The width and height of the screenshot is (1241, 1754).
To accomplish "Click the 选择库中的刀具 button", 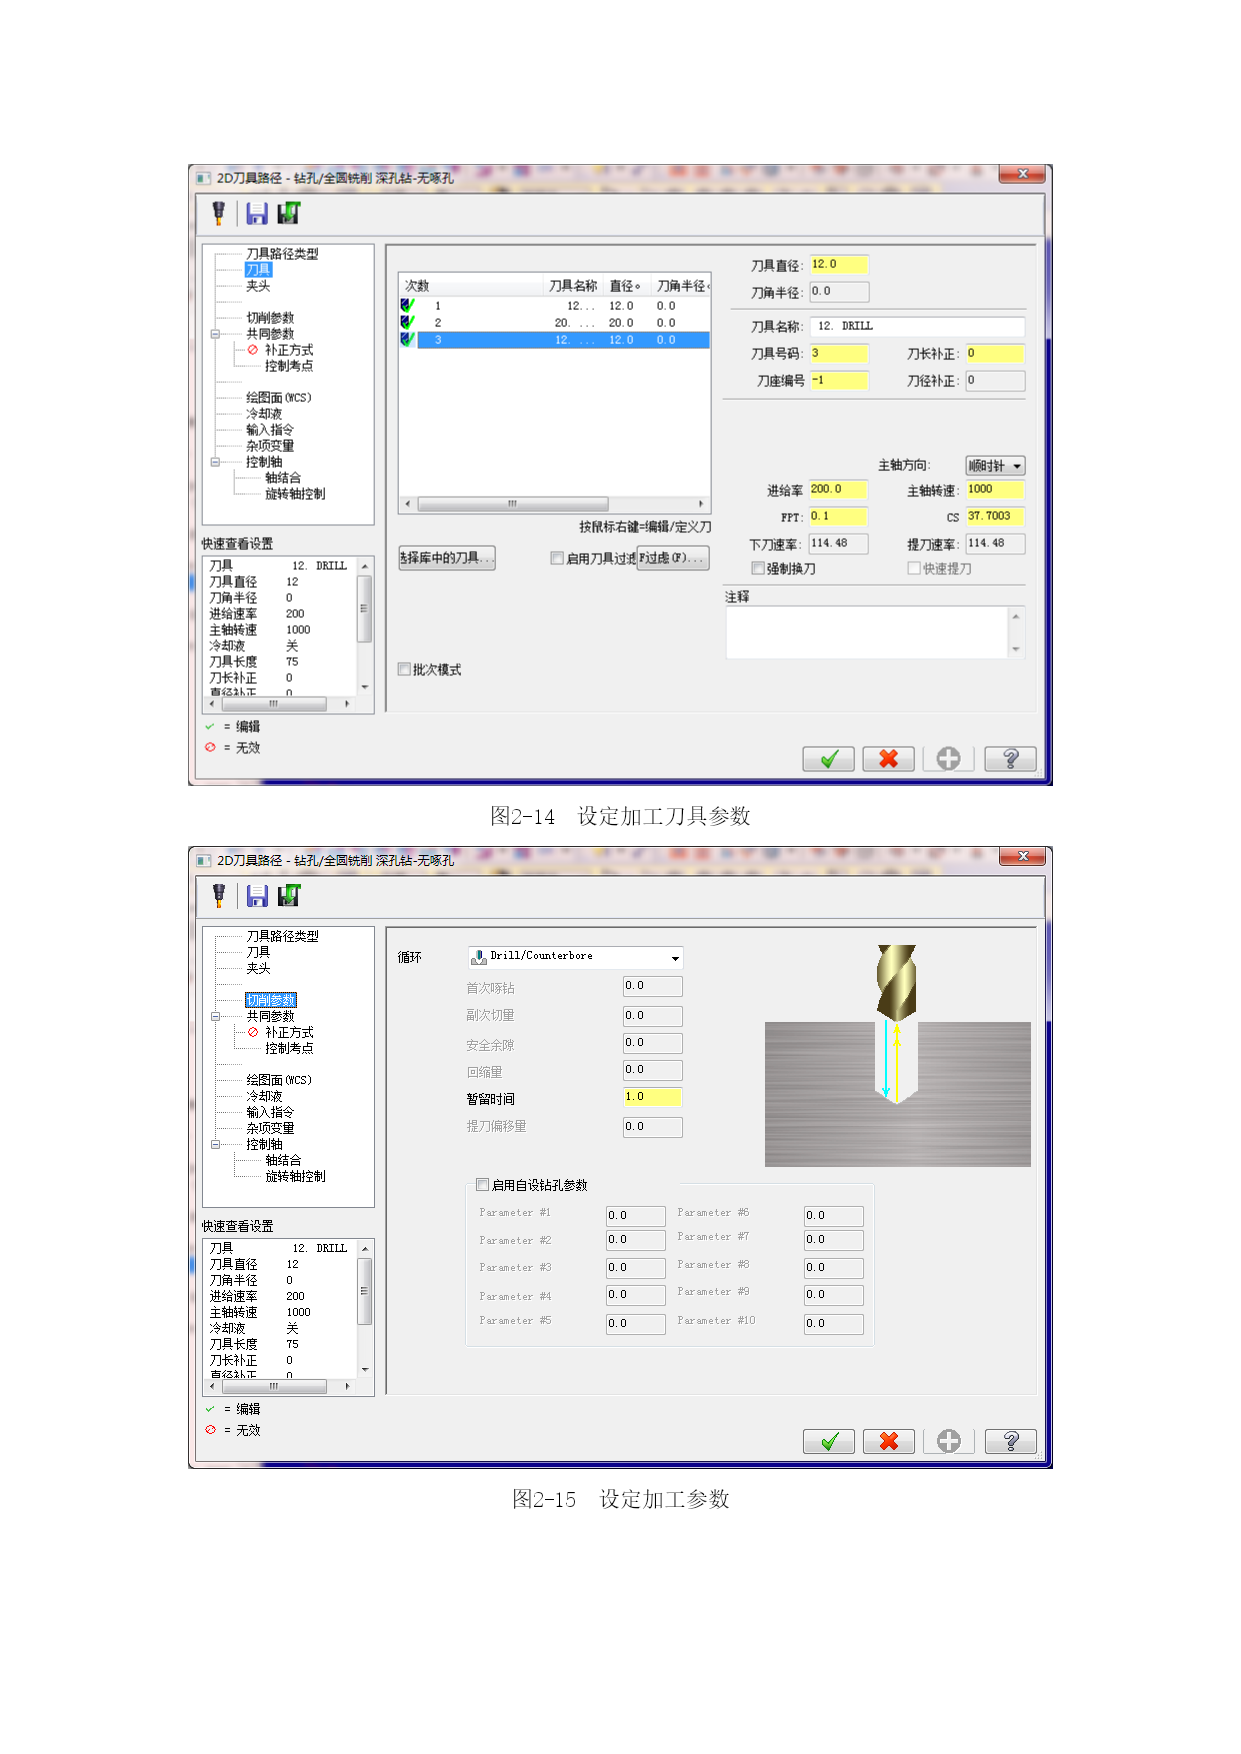I will (447, 558).
